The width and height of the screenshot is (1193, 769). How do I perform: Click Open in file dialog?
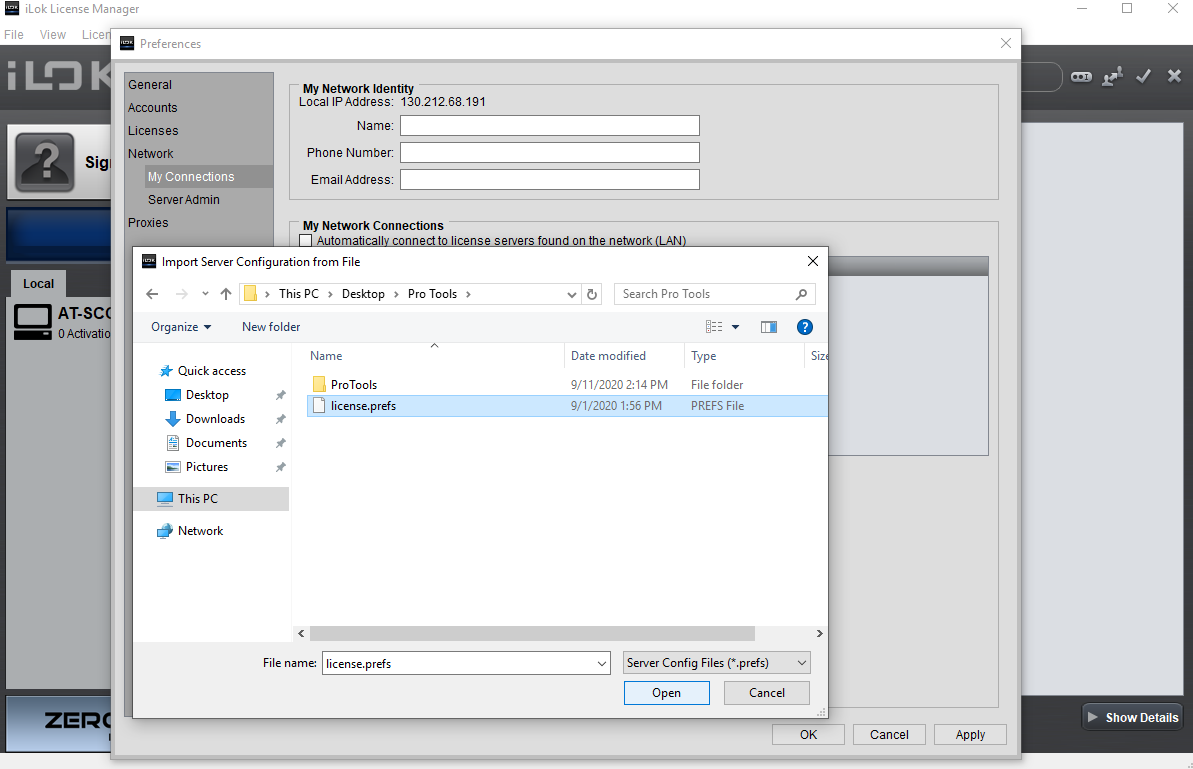666,693
